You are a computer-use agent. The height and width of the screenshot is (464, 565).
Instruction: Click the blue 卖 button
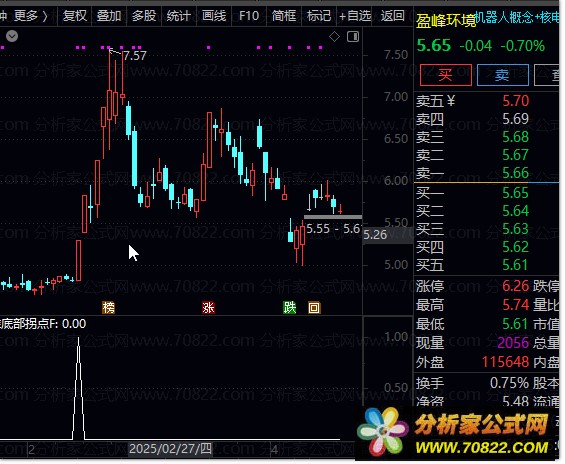503,75
